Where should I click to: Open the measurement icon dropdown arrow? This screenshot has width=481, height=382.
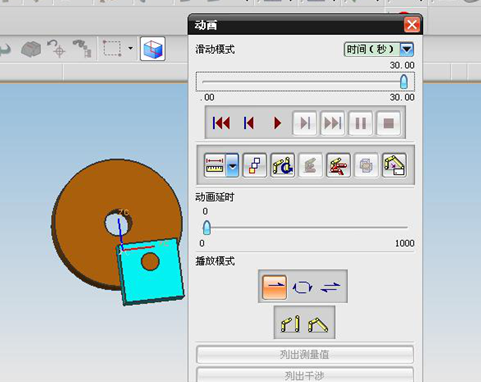pos(232,165)
